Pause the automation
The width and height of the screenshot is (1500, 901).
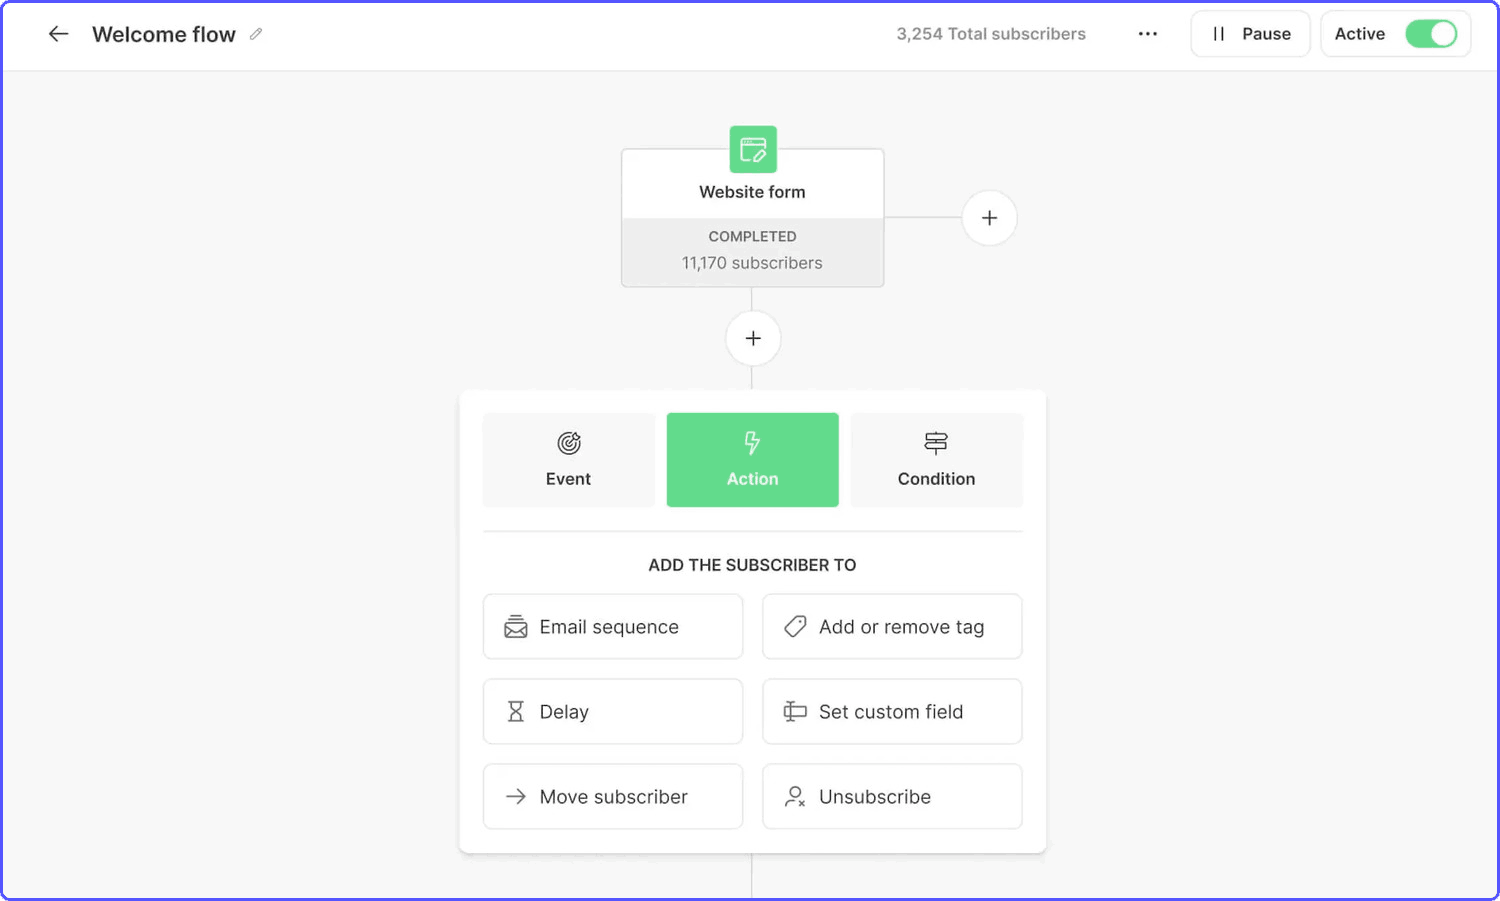click(1250, 34)
